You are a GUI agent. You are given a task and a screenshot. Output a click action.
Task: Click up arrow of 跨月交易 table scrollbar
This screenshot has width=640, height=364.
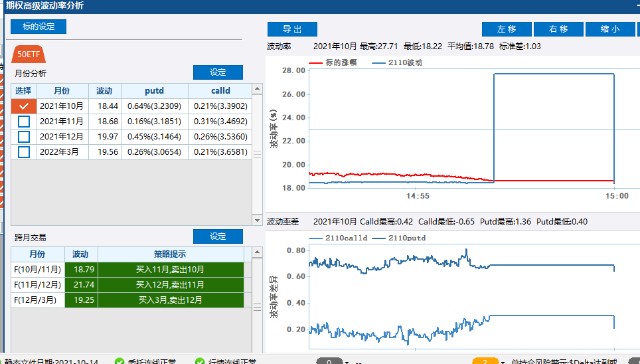(x=257, y=252)
